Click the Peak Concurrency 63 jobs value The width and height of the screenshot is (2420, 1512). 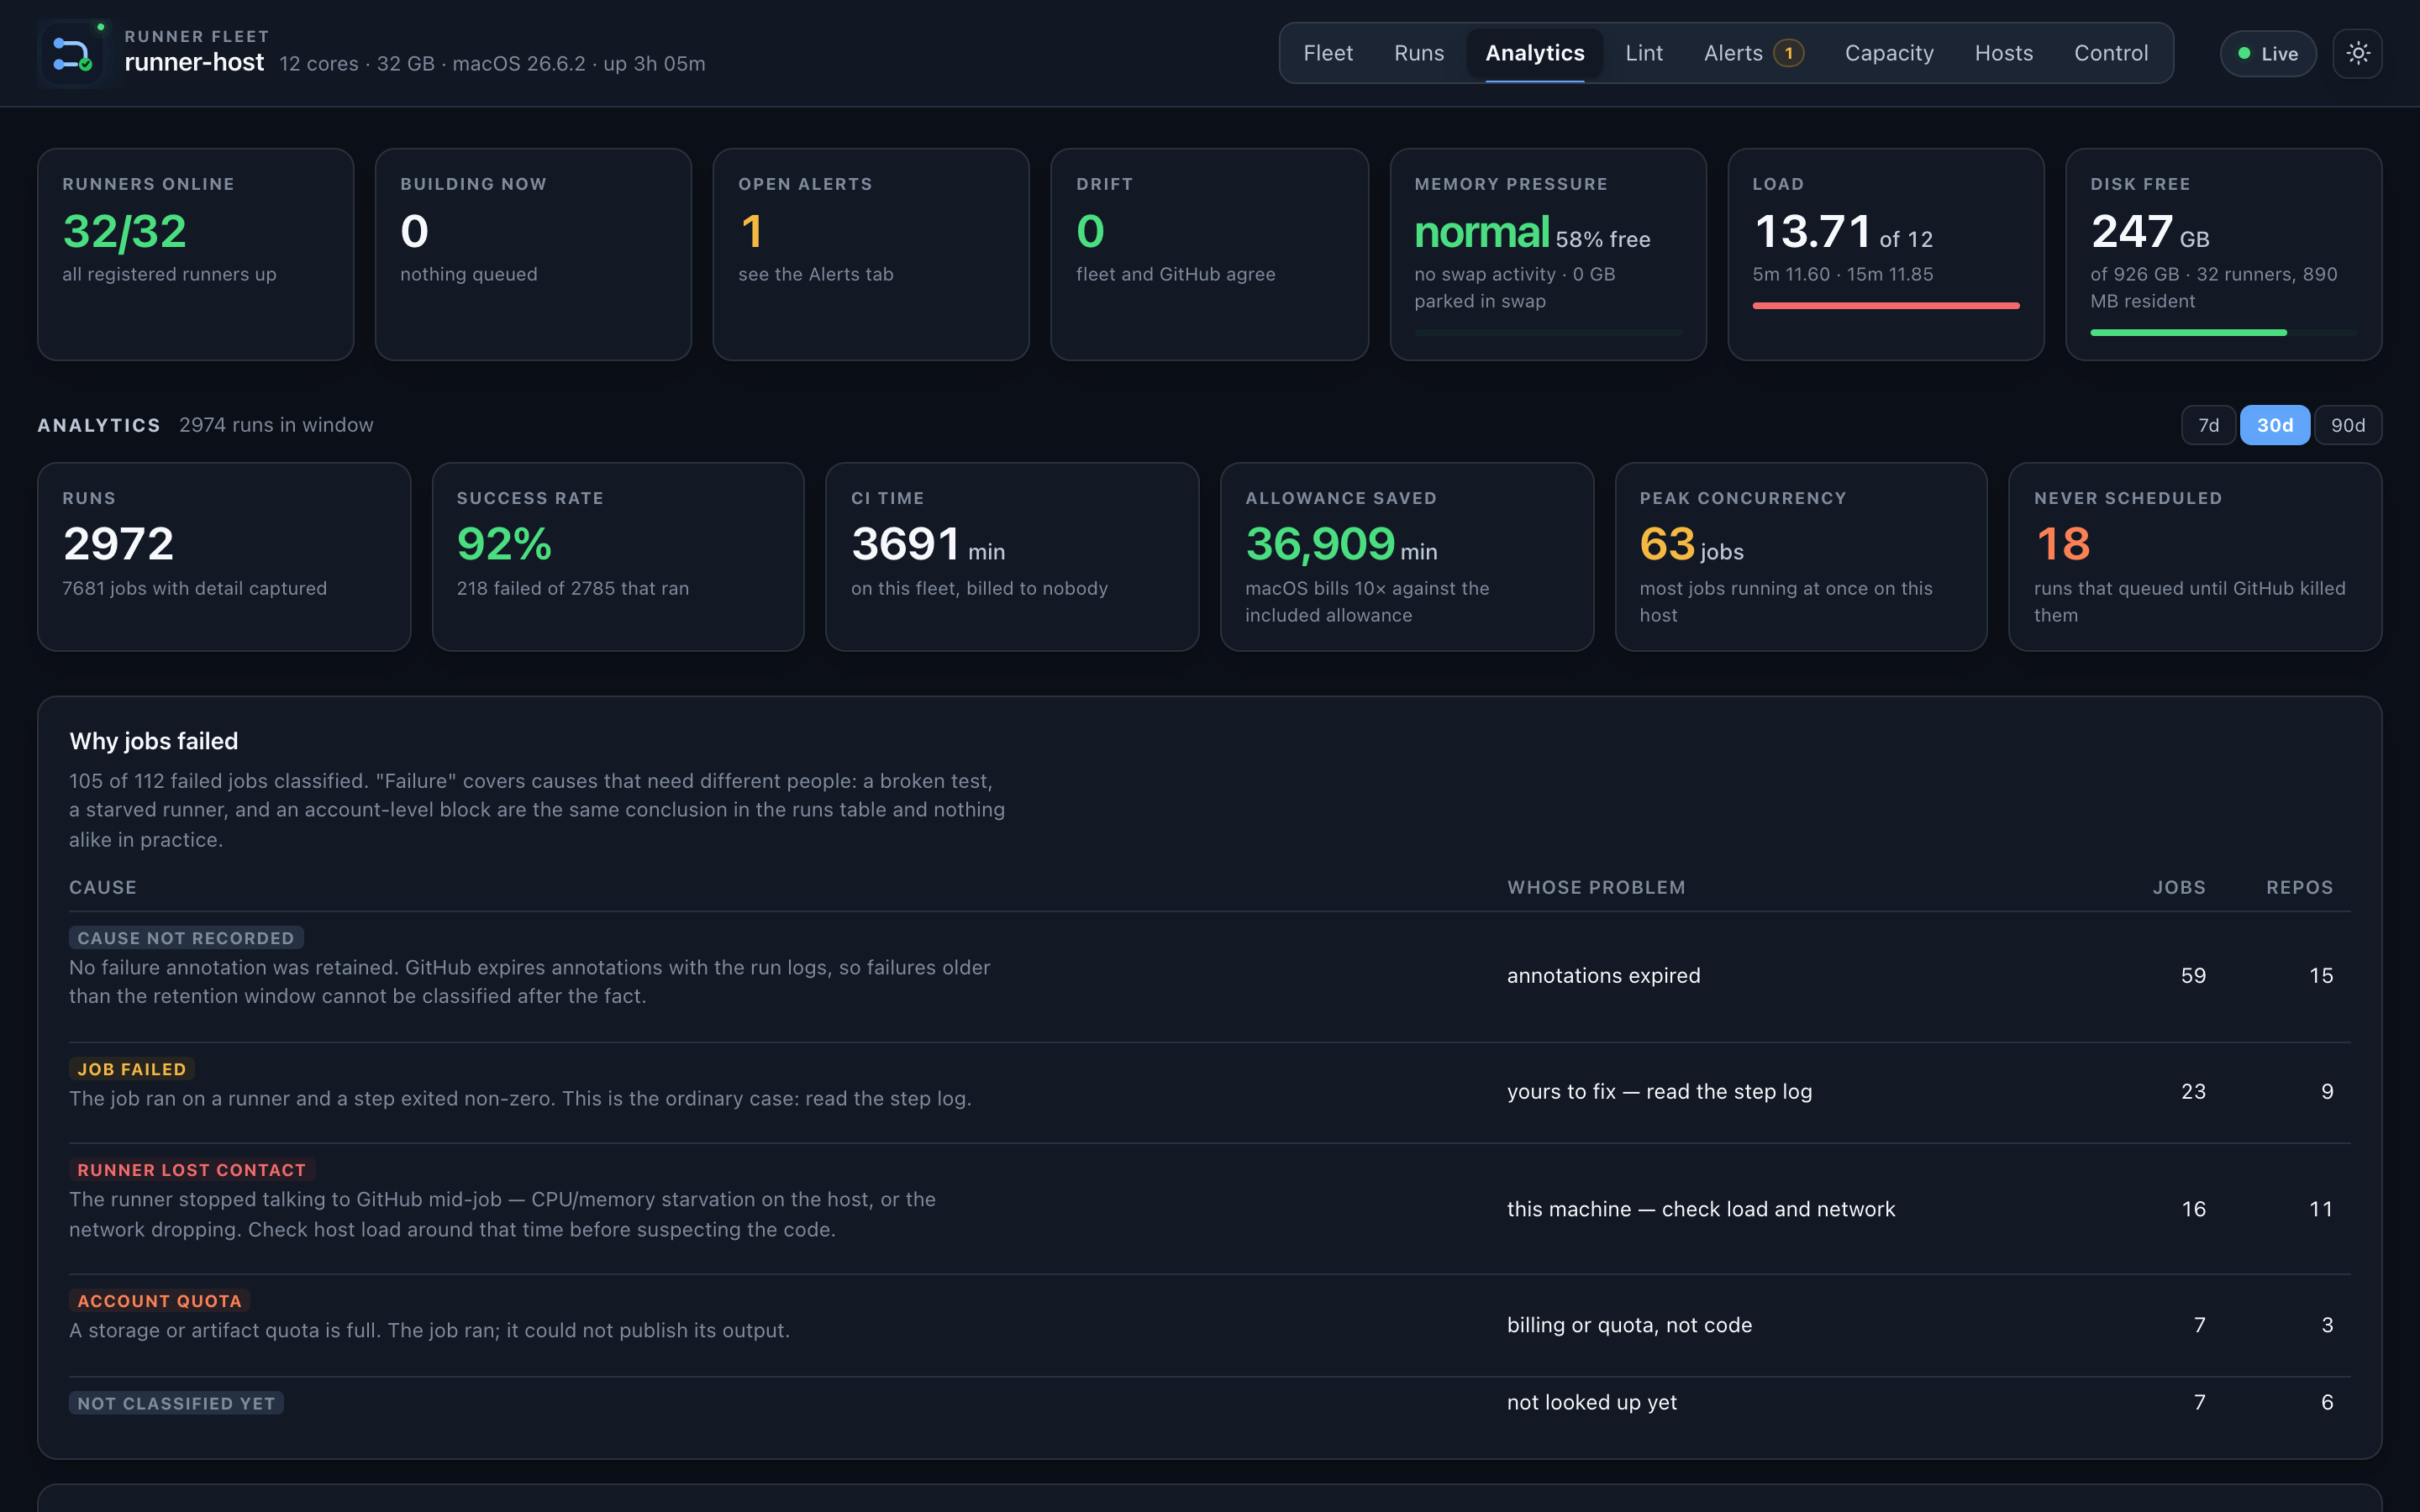1691,544
